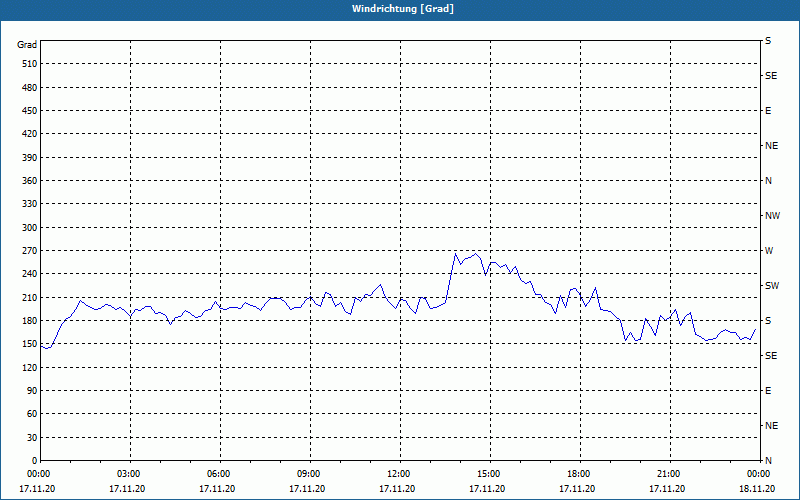
Task: Click the 180 y-axis label
Action: [x=30, y=320]
